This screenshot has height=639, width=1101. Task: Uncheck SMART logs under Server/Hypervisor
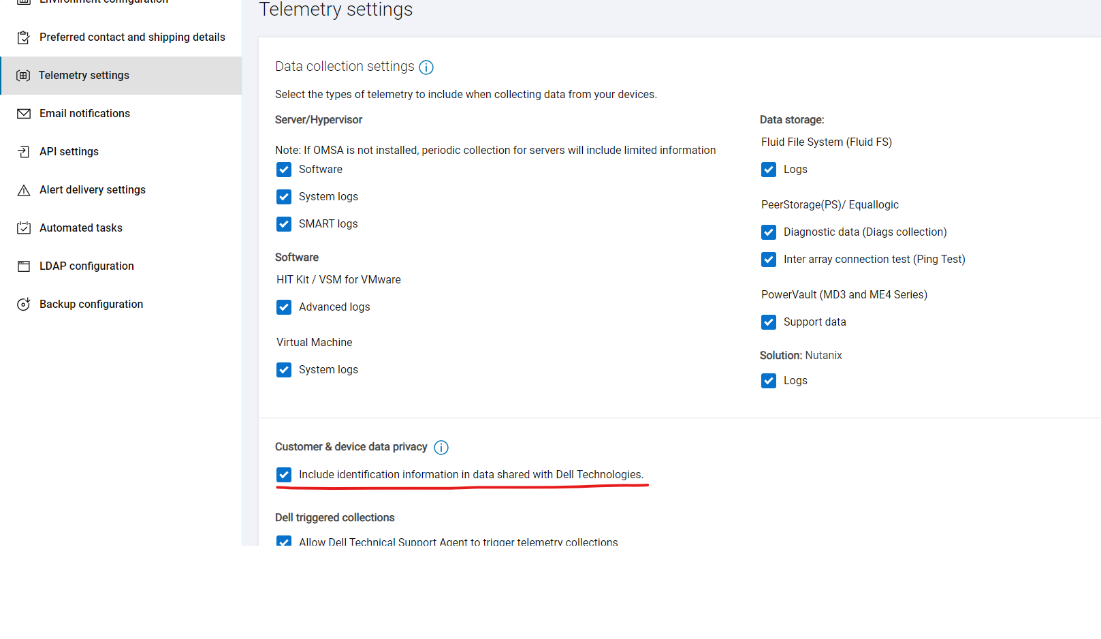coord(284,224)
